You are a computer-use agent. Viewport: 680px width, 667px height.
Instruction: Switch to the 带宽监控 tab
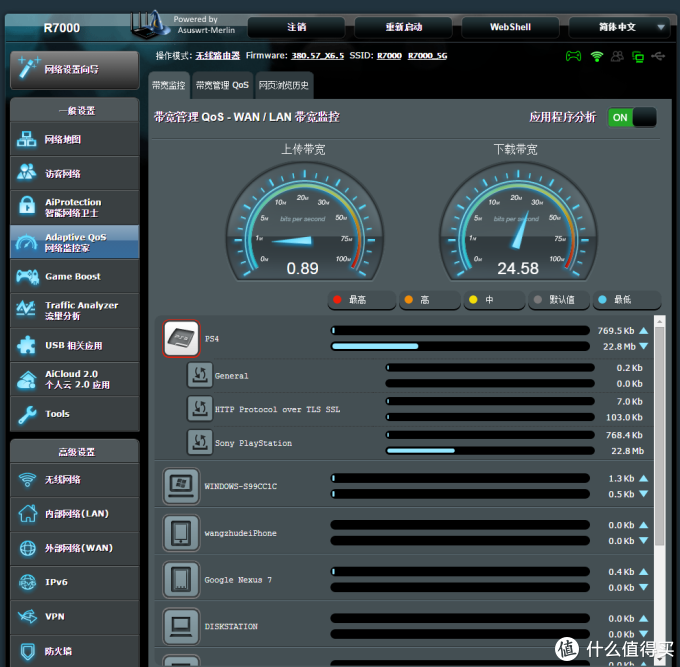coord(168,86)
